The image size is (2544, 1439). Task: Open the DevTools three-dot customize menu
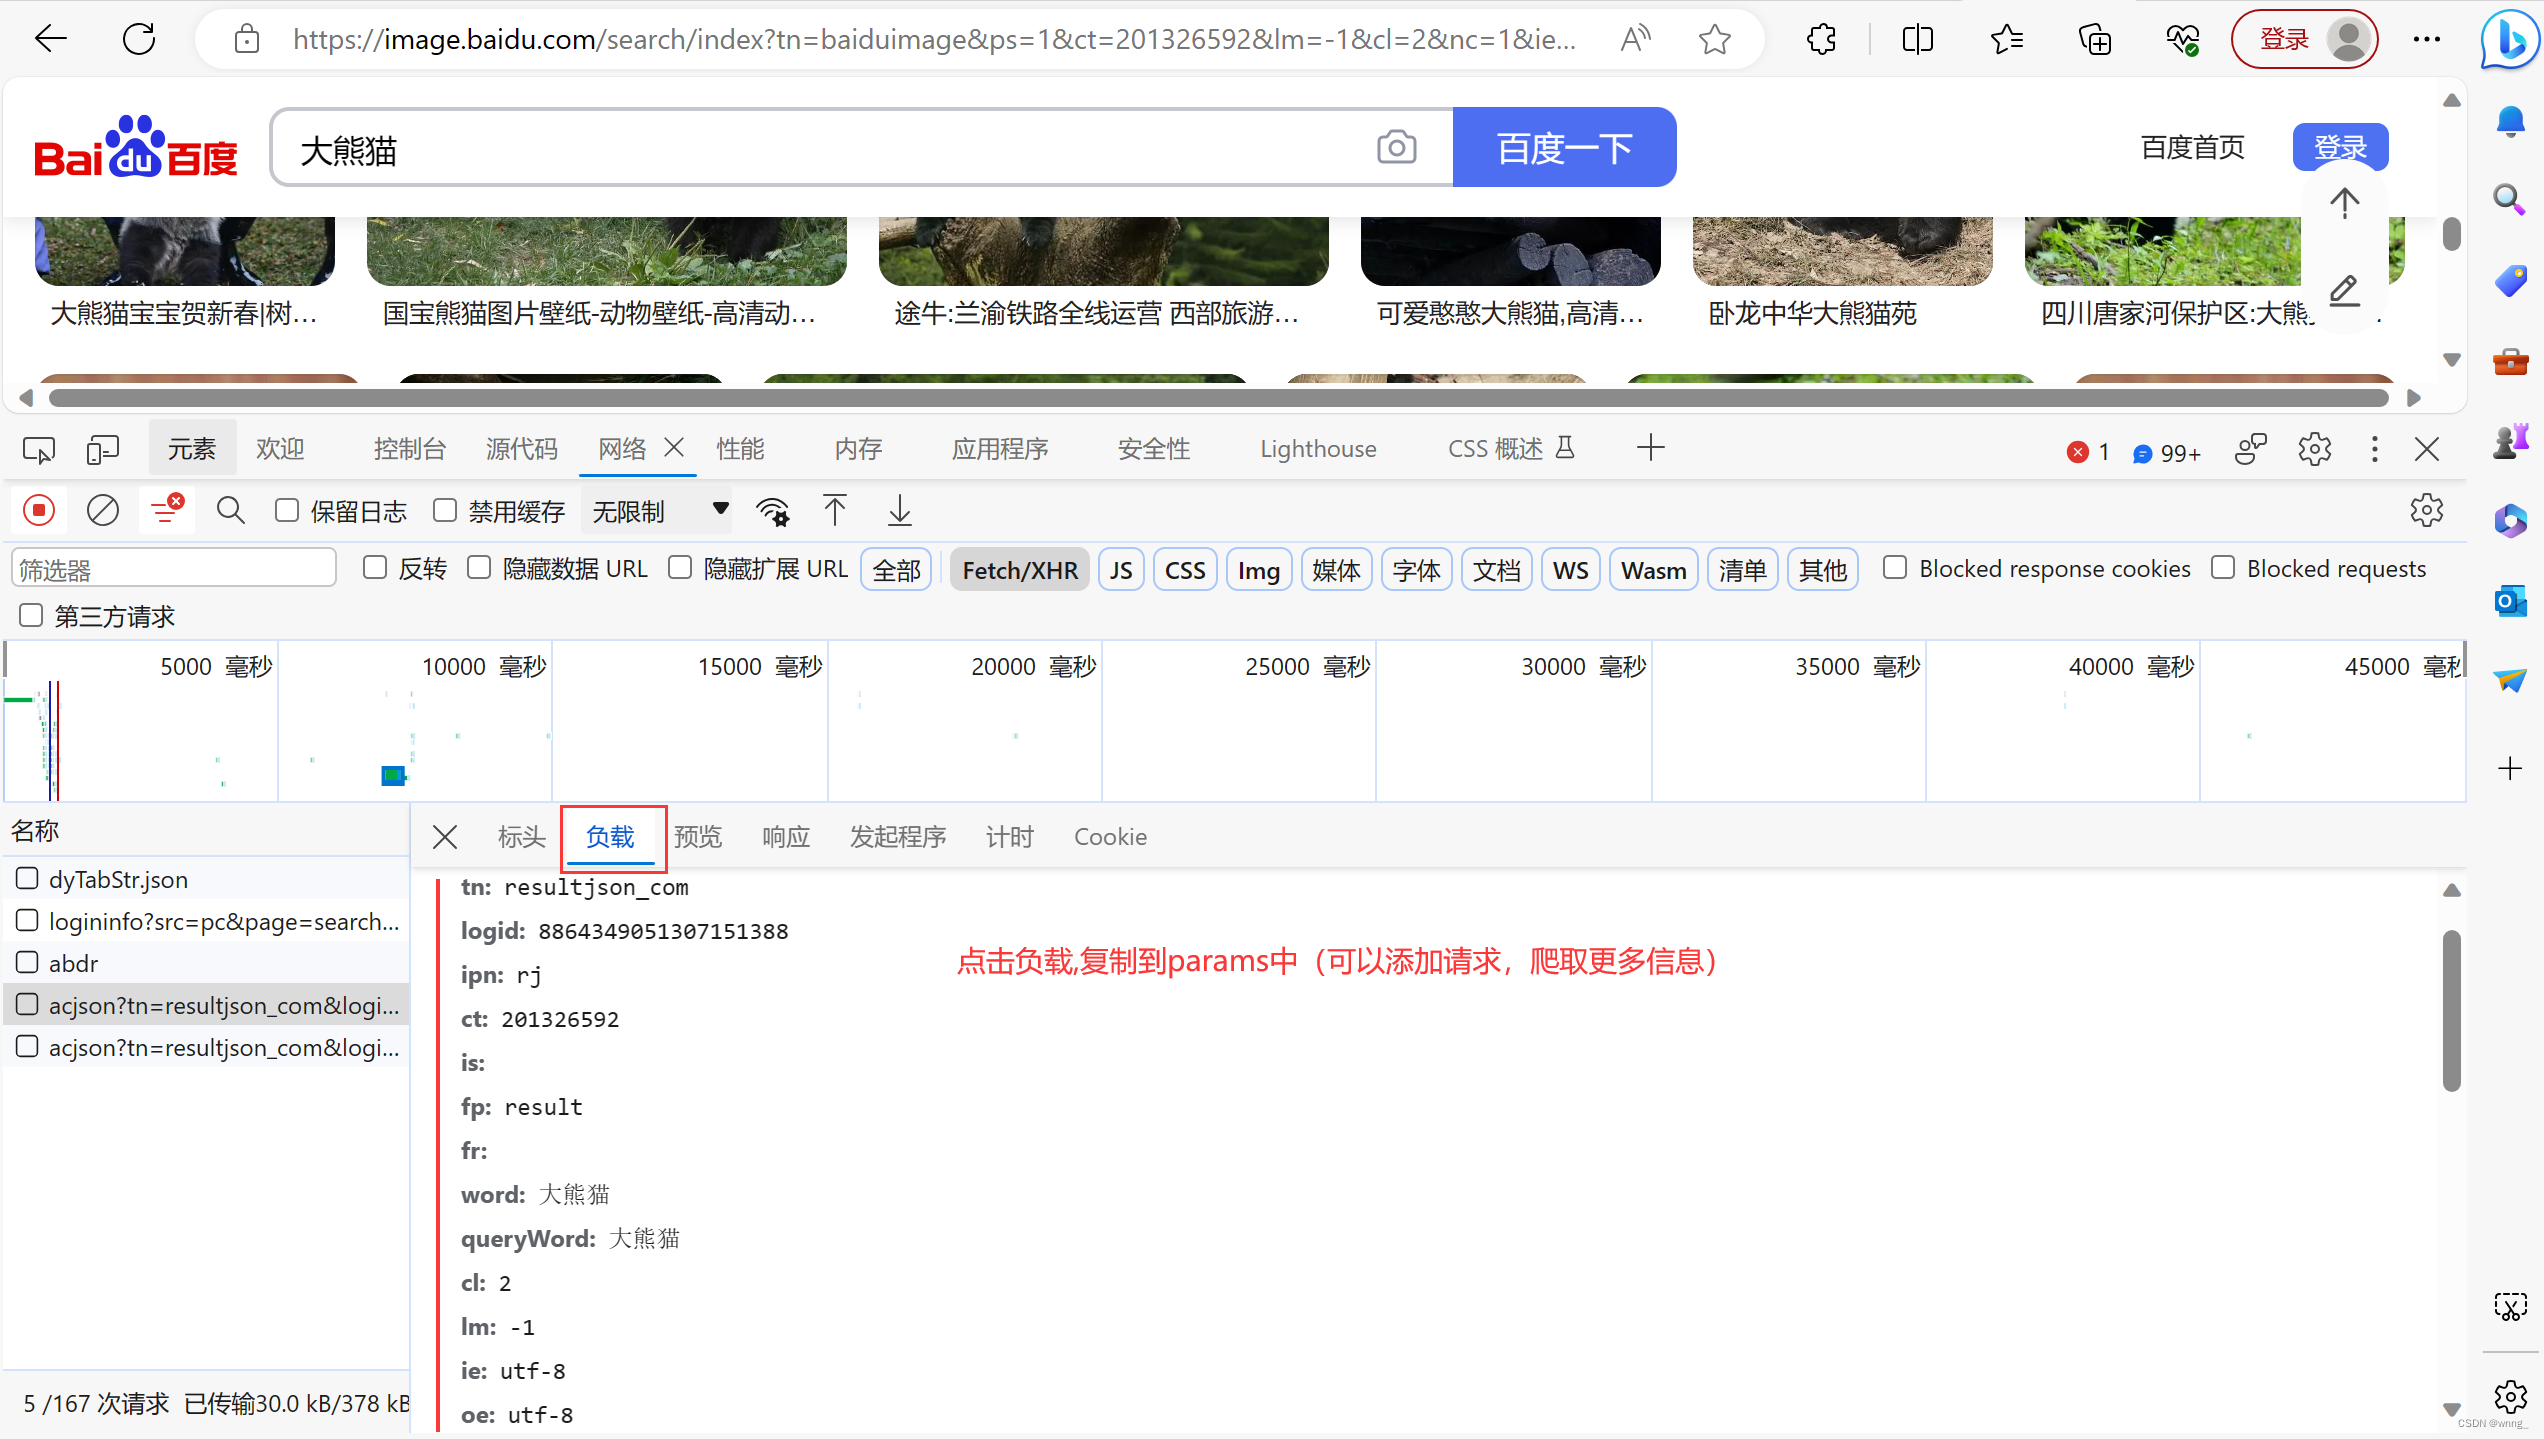(2374, 449)
